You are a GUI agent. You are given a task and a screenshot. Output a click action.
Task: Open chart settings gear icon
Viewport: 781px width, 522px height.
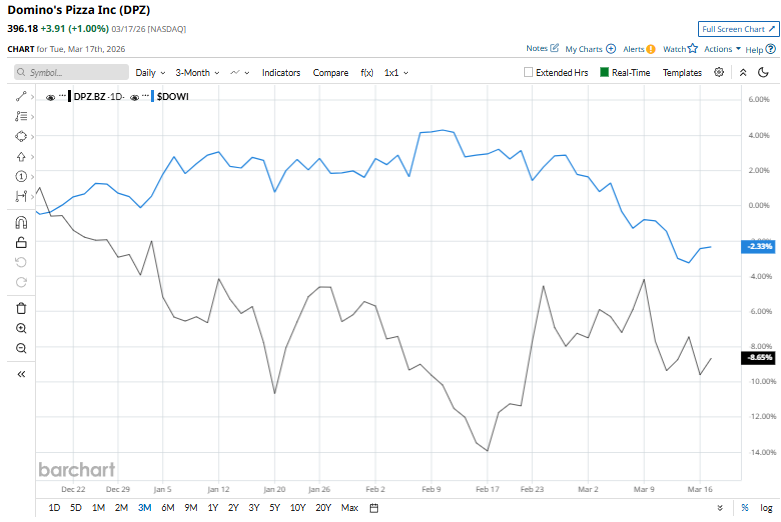tap(719, 72)
